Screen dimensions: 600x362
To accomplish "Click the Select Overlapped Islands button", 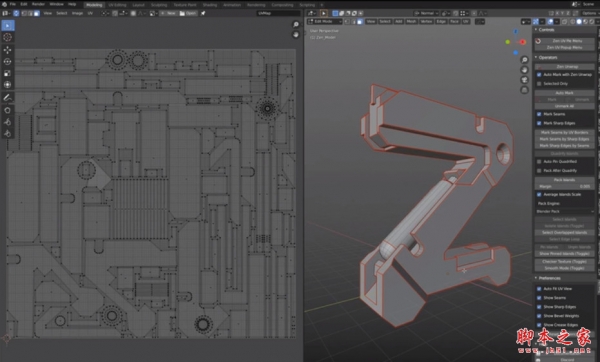I will click(565, 233).
